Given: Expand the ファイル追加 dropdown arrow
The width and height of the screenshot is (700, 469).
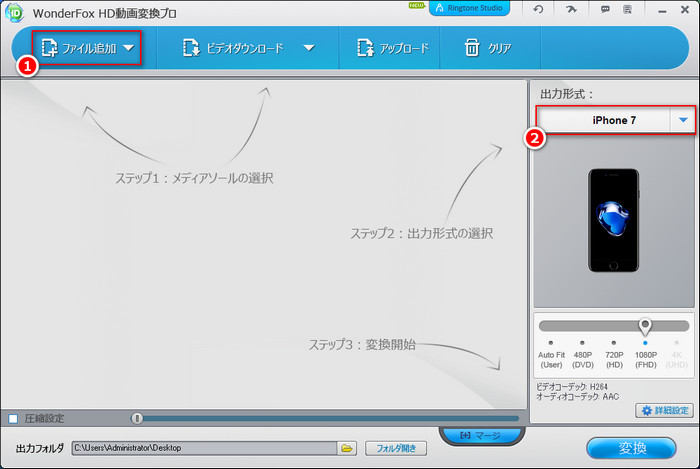Looking at the screenshot, I should 129,48.
